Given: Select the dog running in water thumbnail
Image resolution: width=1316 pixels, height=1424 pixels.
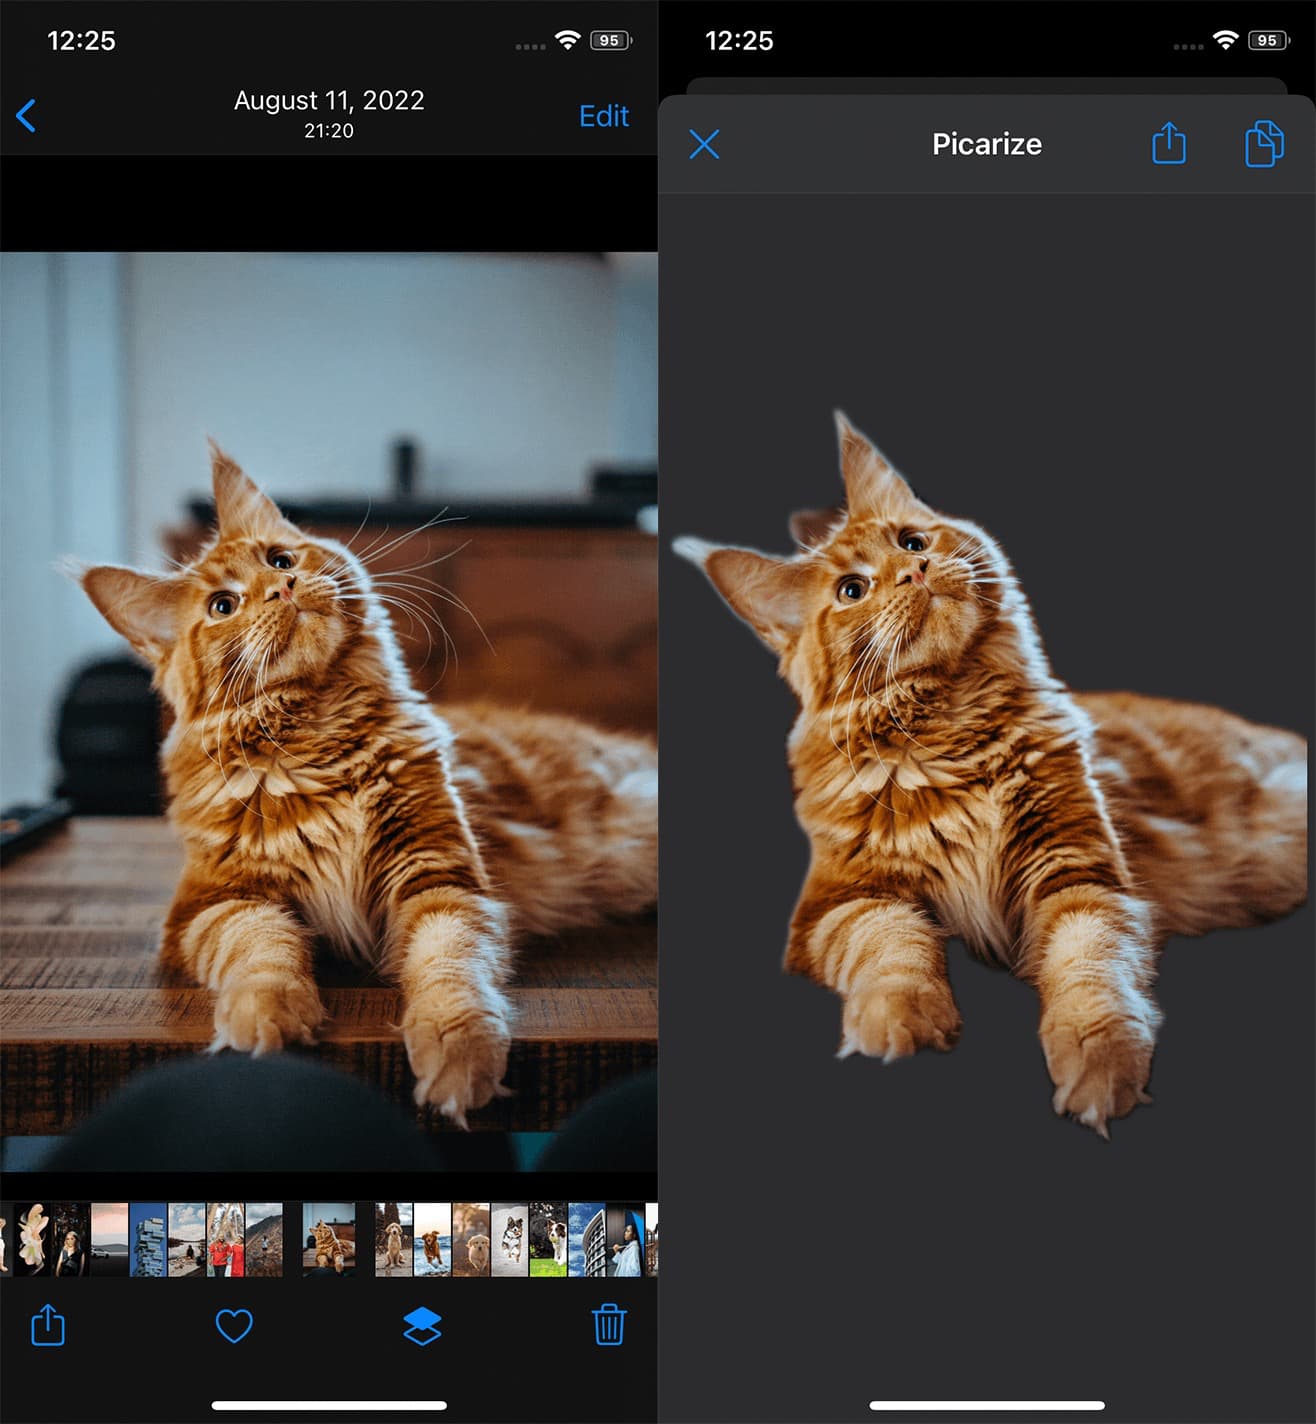Looking at the screenshot, I should (431, 1239).
